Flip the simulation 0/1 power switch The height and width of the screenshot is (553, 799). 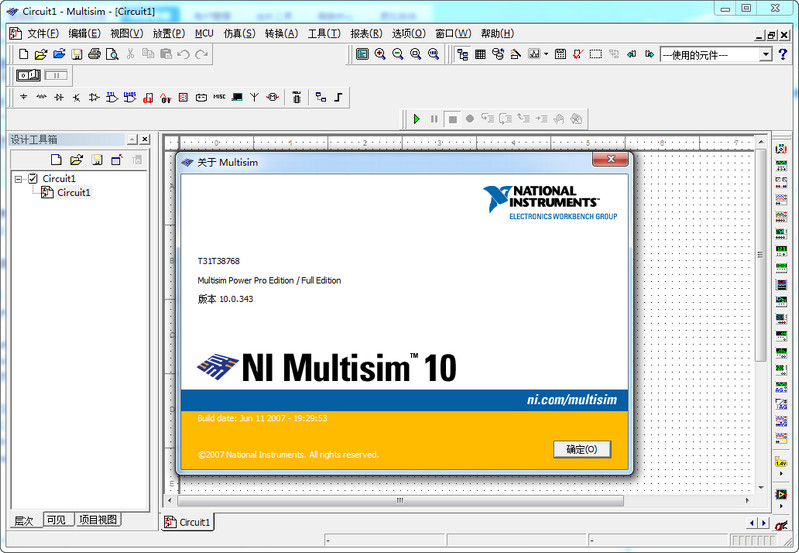coord(29,75)
